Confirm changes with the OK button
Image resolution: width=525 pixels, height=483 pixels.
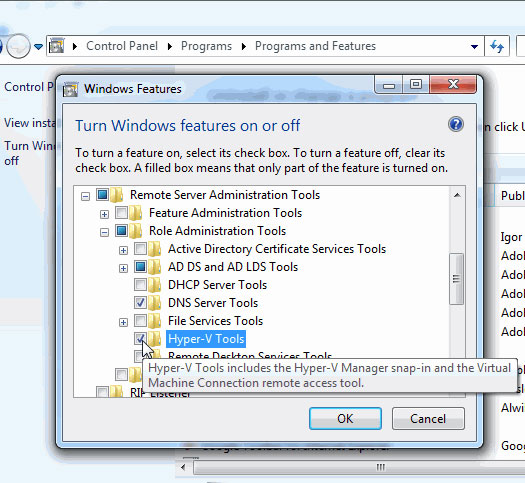pyautogui.click(x=345, y=418)
